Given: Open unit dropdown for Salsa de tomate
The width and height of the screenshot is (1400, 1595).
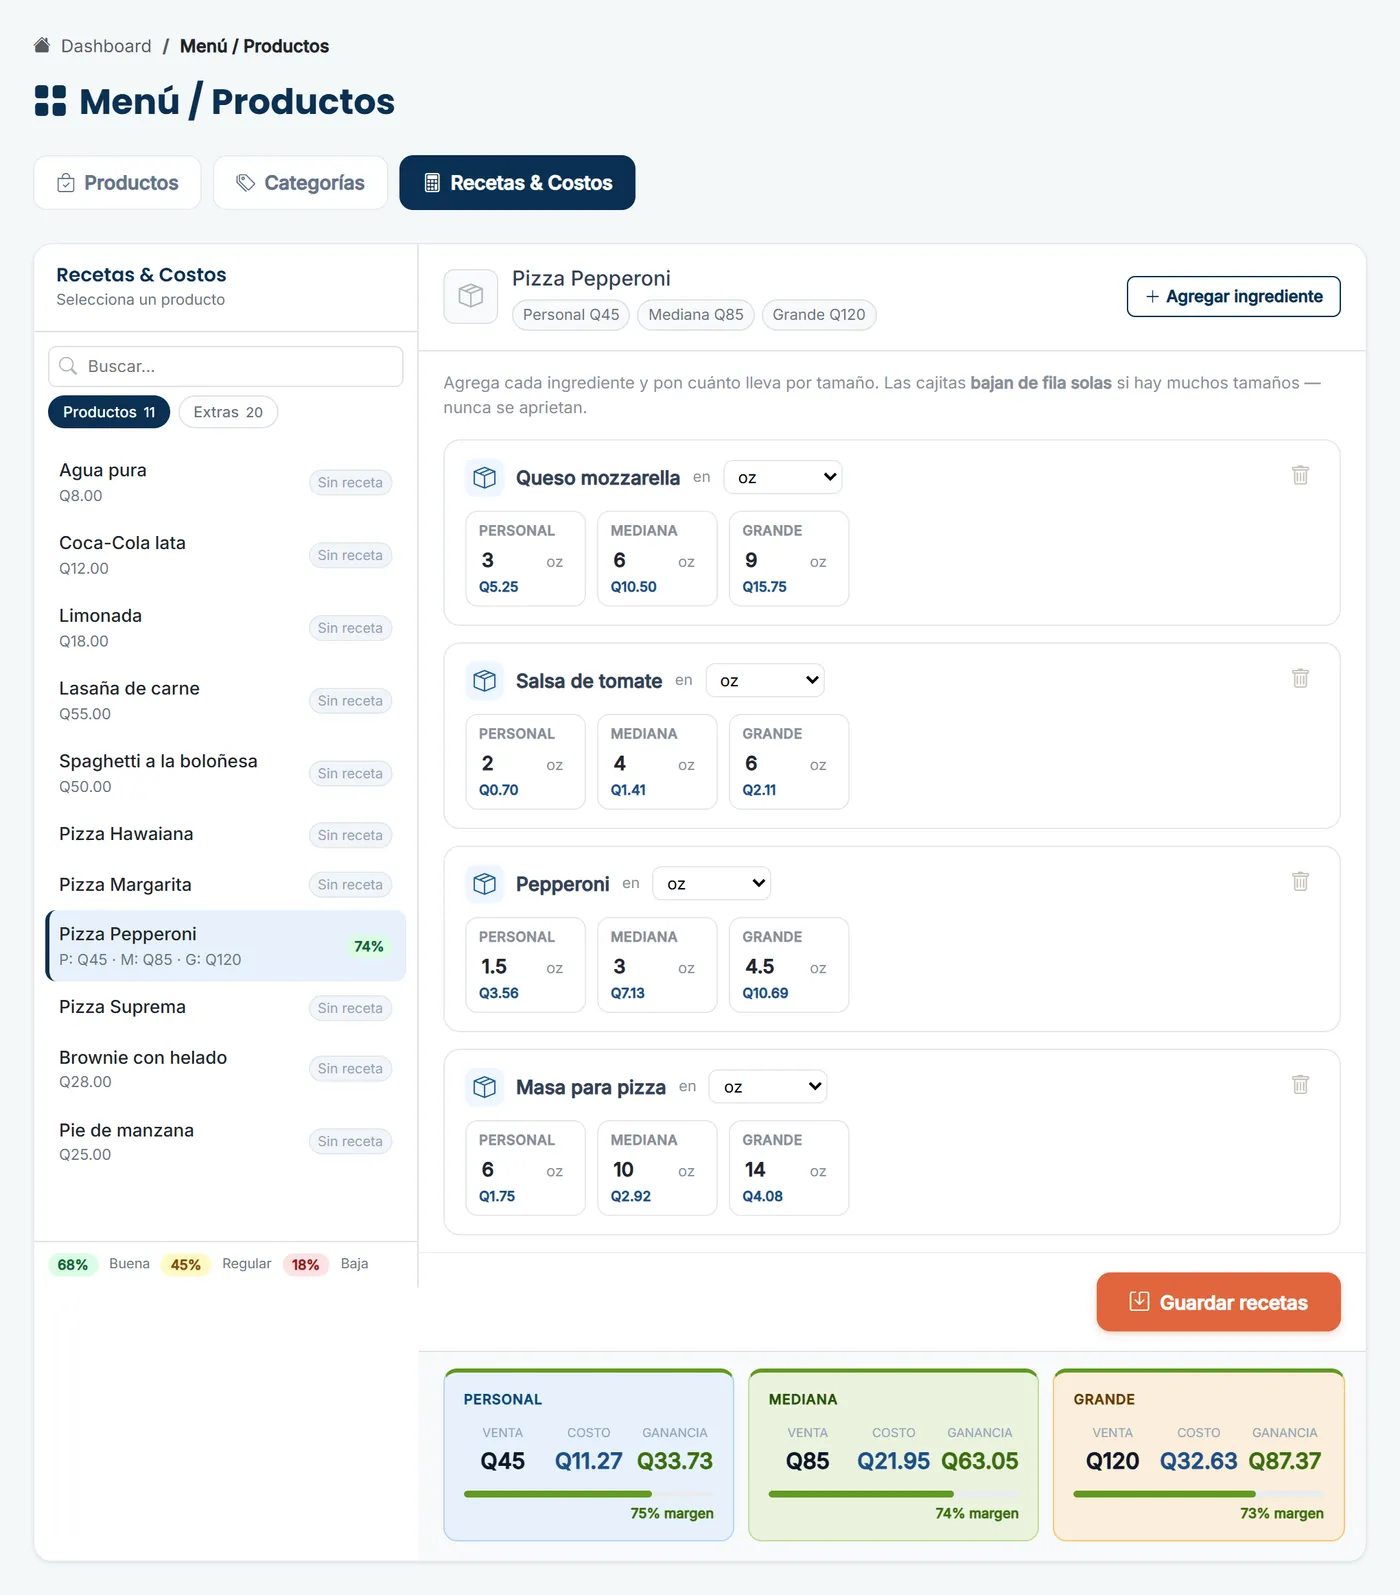Looking at the screenshot, I should pyautogui.click(x=765, y=680).
